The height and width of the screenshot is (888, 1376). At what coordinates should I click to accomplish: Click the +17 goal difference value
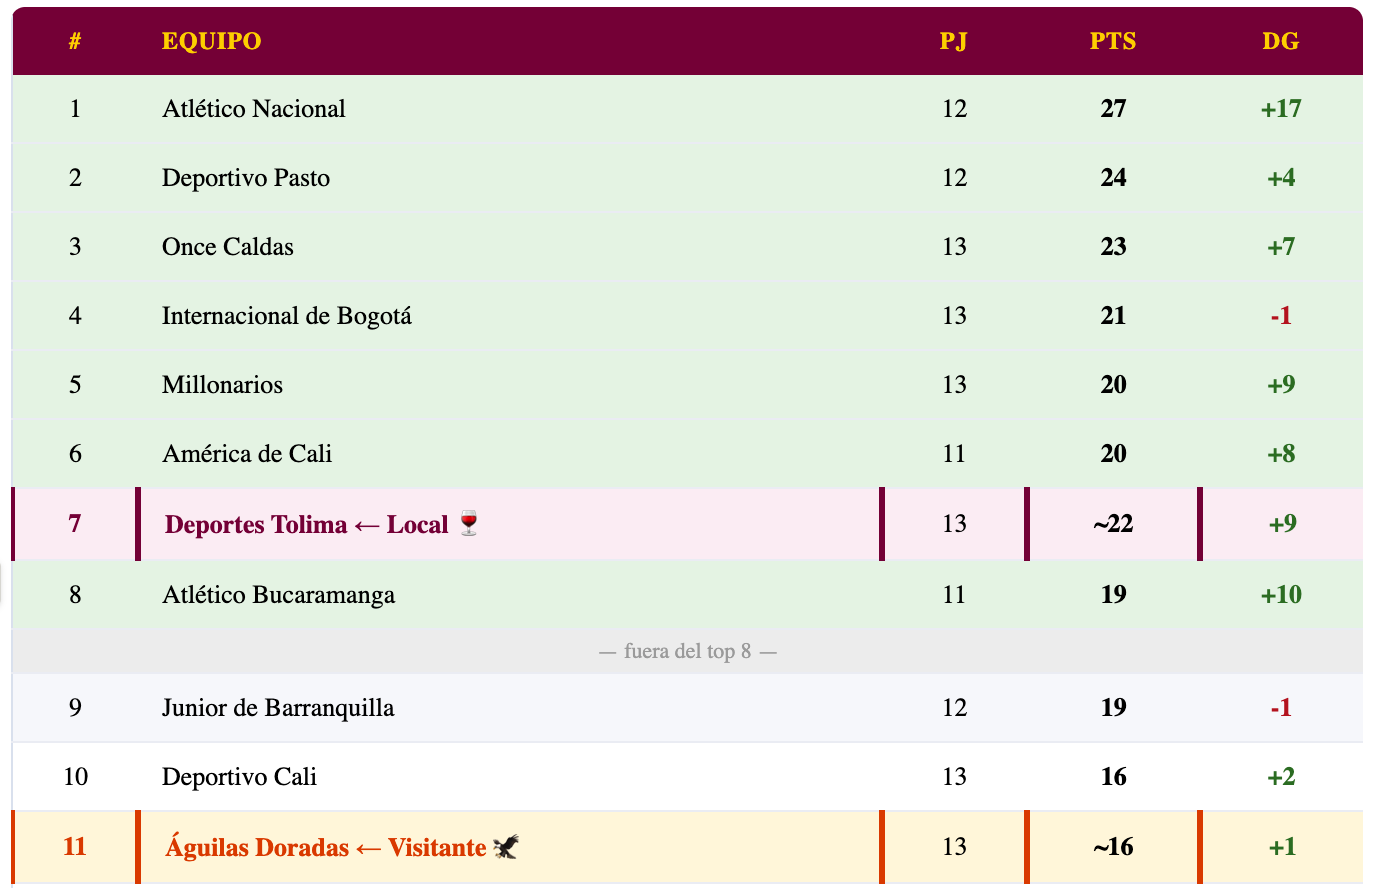click(1281, 109)
